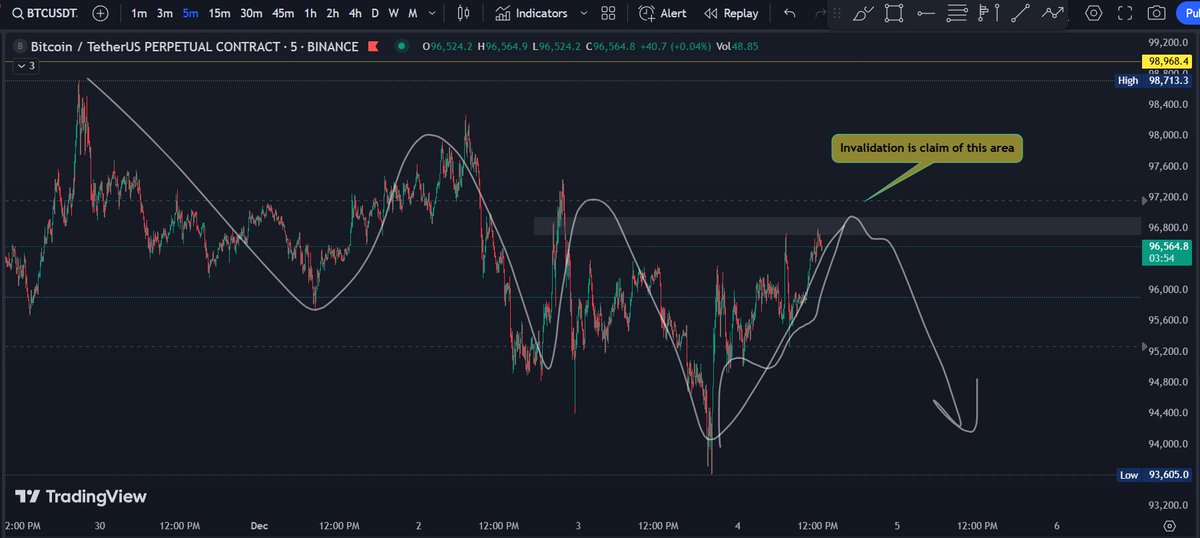Viewport: 1200px width, 538px height.
Task: Click the Bitcoin / TetherUS chart title
Action: 194,47
